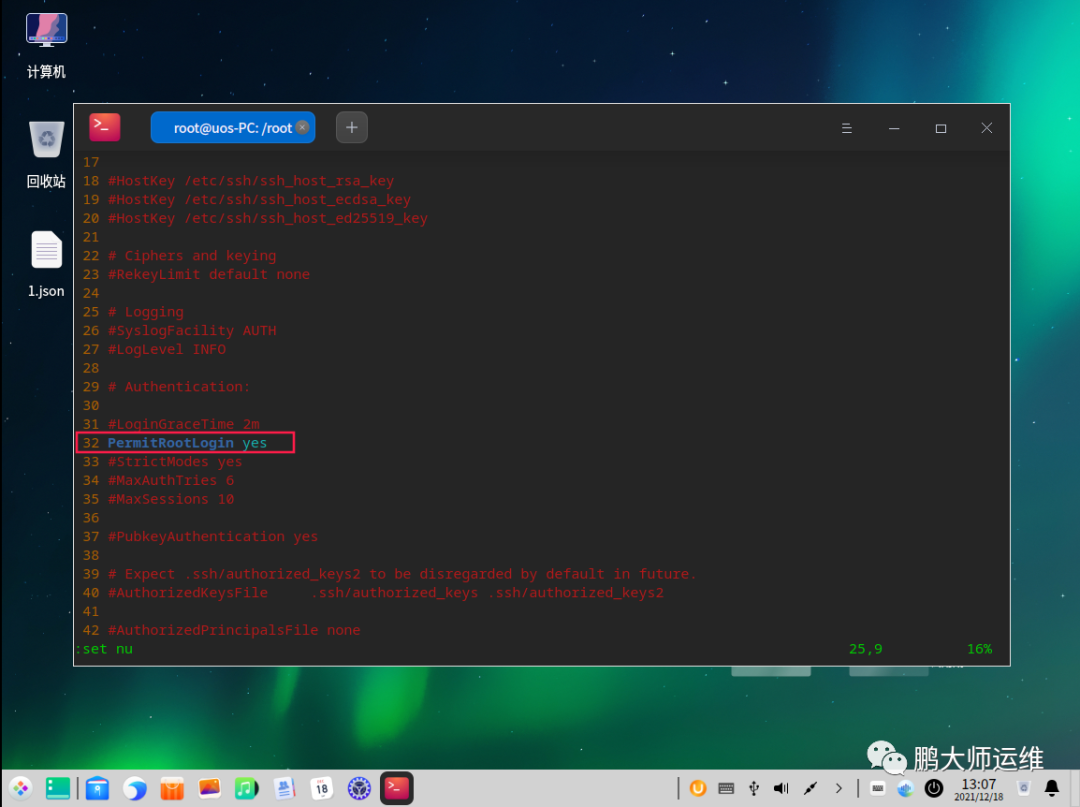
Task: Click the # Authentication: comment line
Action: click(179, 386)
